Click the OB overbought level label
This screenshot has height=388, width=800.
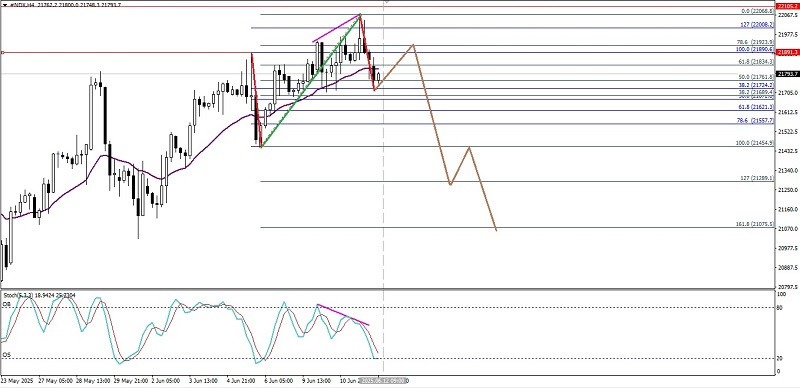6,304
